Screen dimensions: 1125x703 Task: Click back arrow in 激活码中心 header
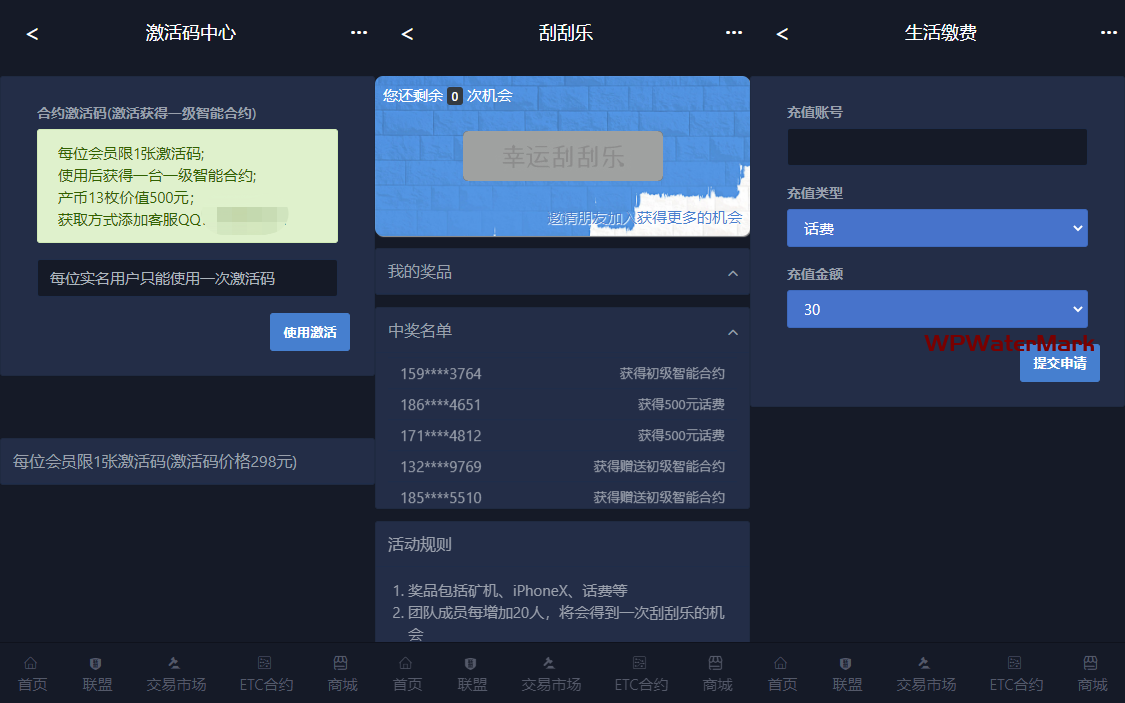coord(32,34)
